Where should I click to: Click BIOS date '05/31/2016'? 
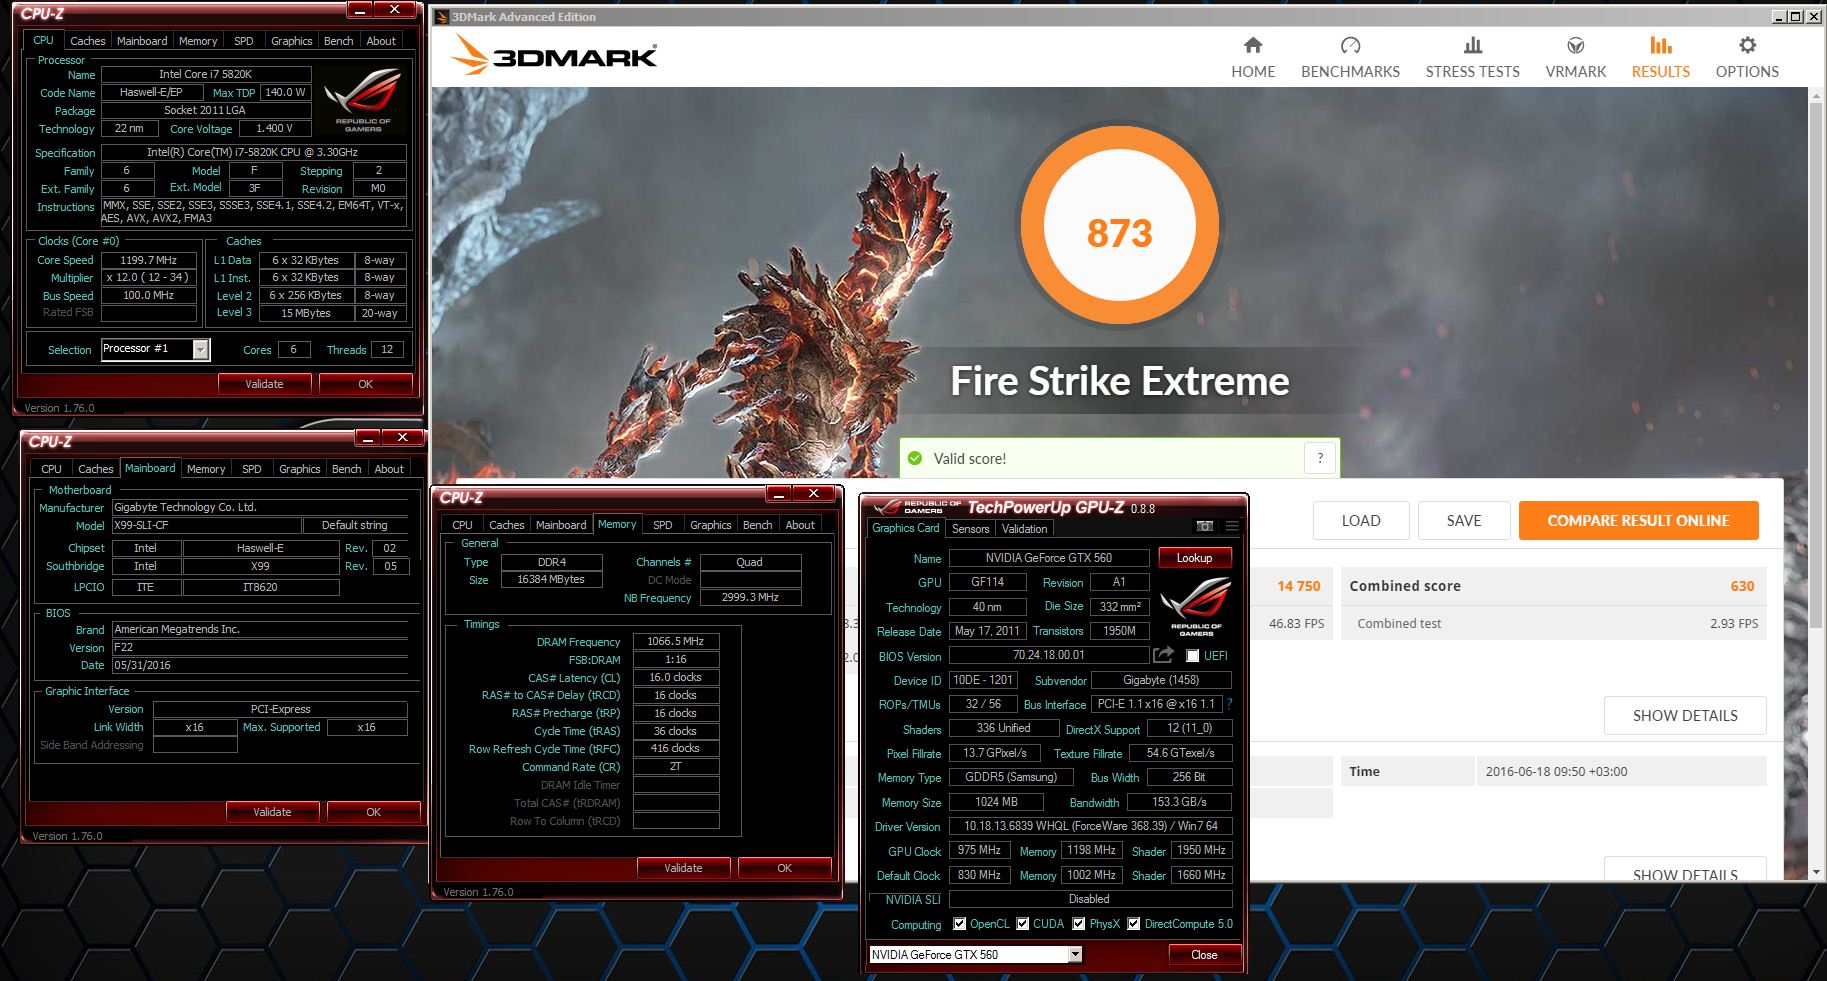(260, 665)
